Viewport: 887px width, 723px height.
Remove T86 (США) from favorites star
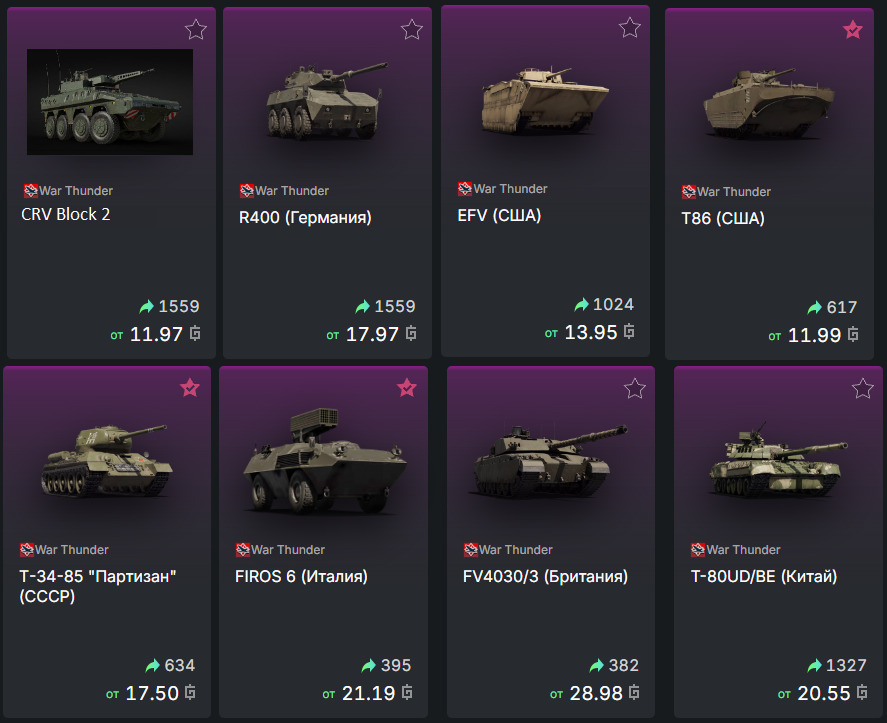[x=852, y=30]
